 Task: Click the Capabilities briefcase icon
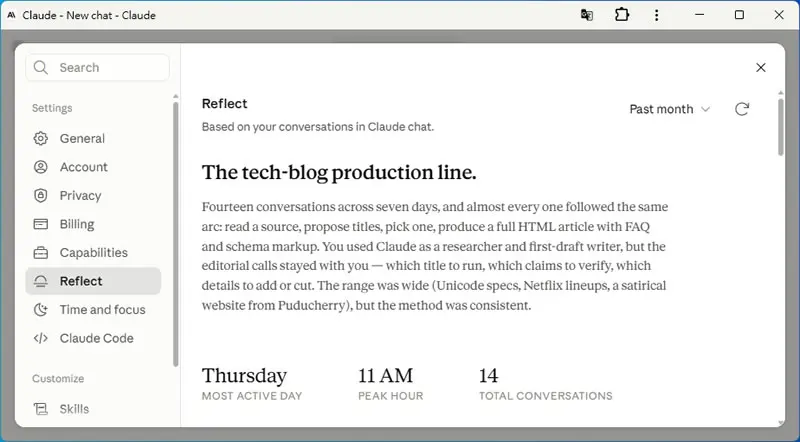click(40, 253)
